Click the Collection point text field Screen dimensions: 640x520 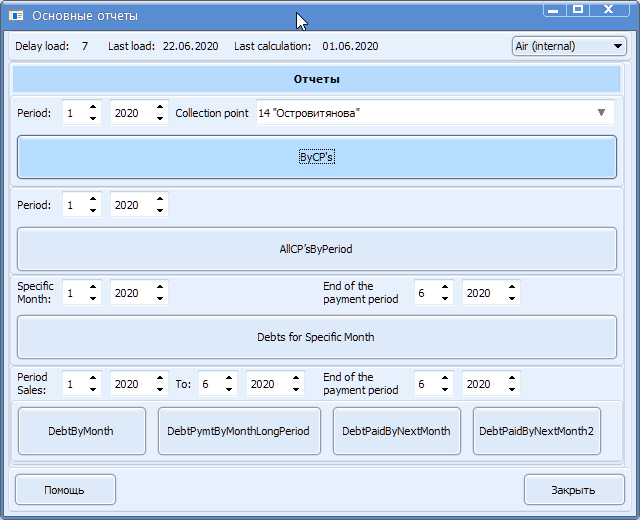(x=420, y=113)
